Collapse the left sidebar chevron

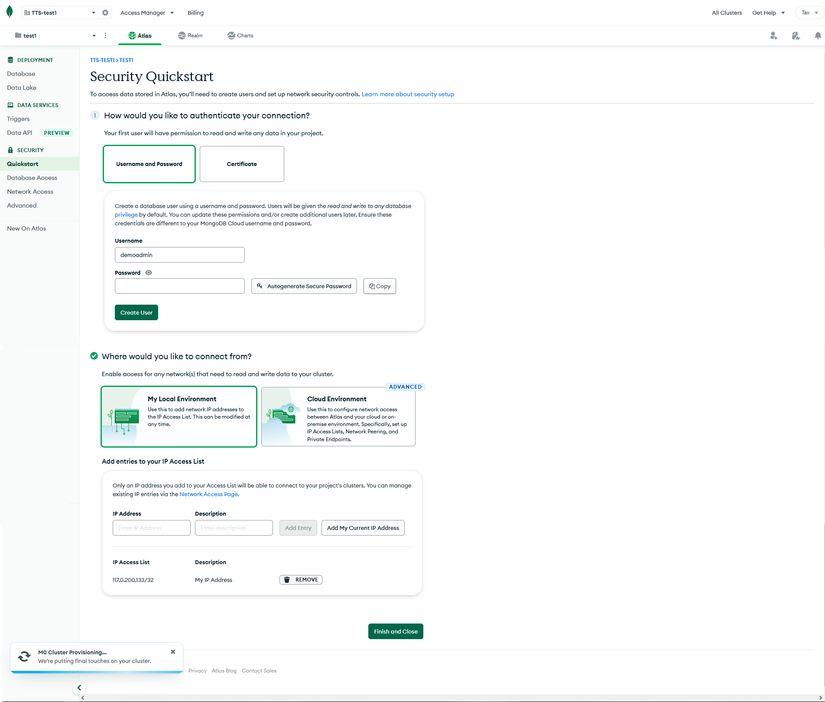(79, 687)
